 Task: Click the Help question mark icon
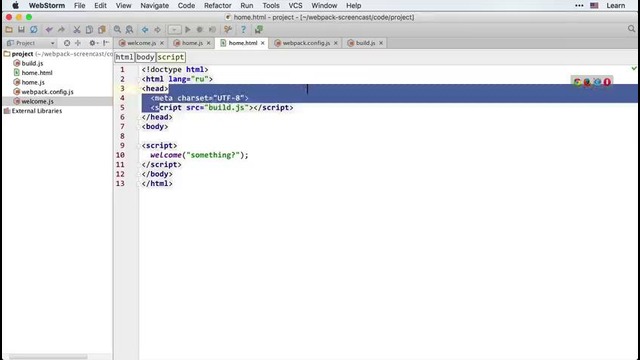tap(243, 29)
